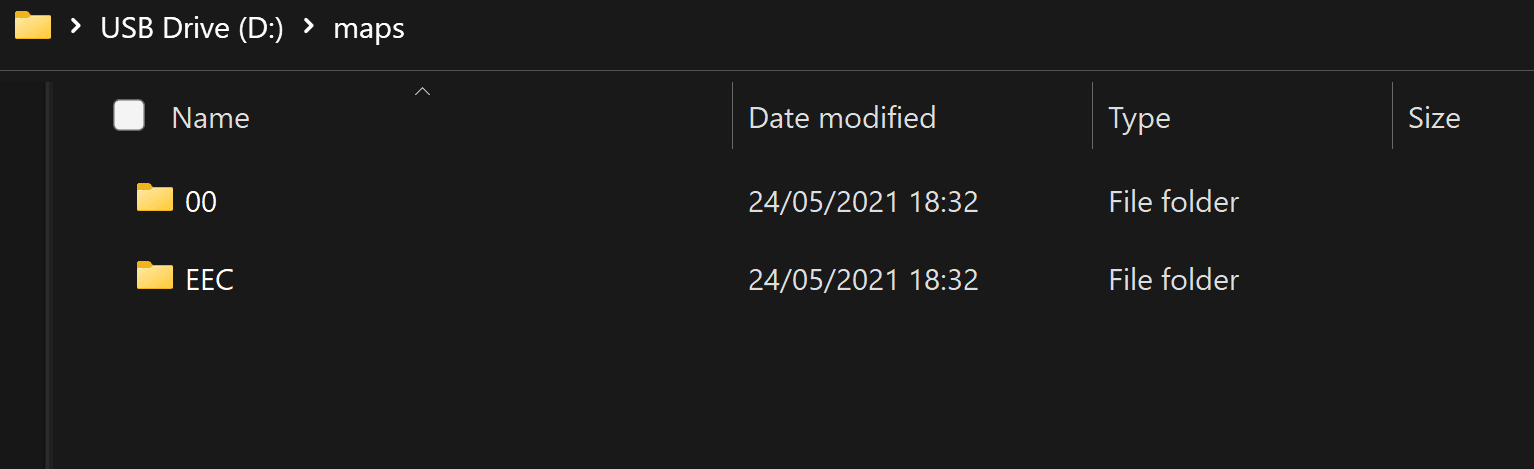
Task: Expand the chevron before maps in the breadcrumb
Action: tap(309, 28)
